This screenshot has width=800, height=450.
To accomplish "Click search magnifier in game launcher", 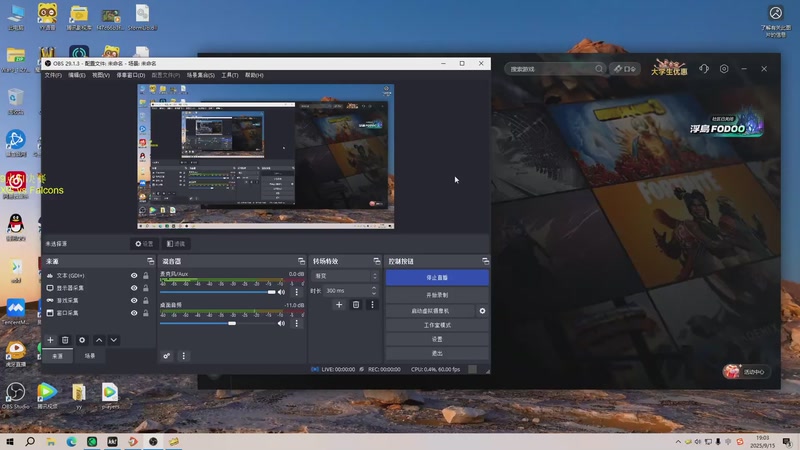I will [598, 69].
